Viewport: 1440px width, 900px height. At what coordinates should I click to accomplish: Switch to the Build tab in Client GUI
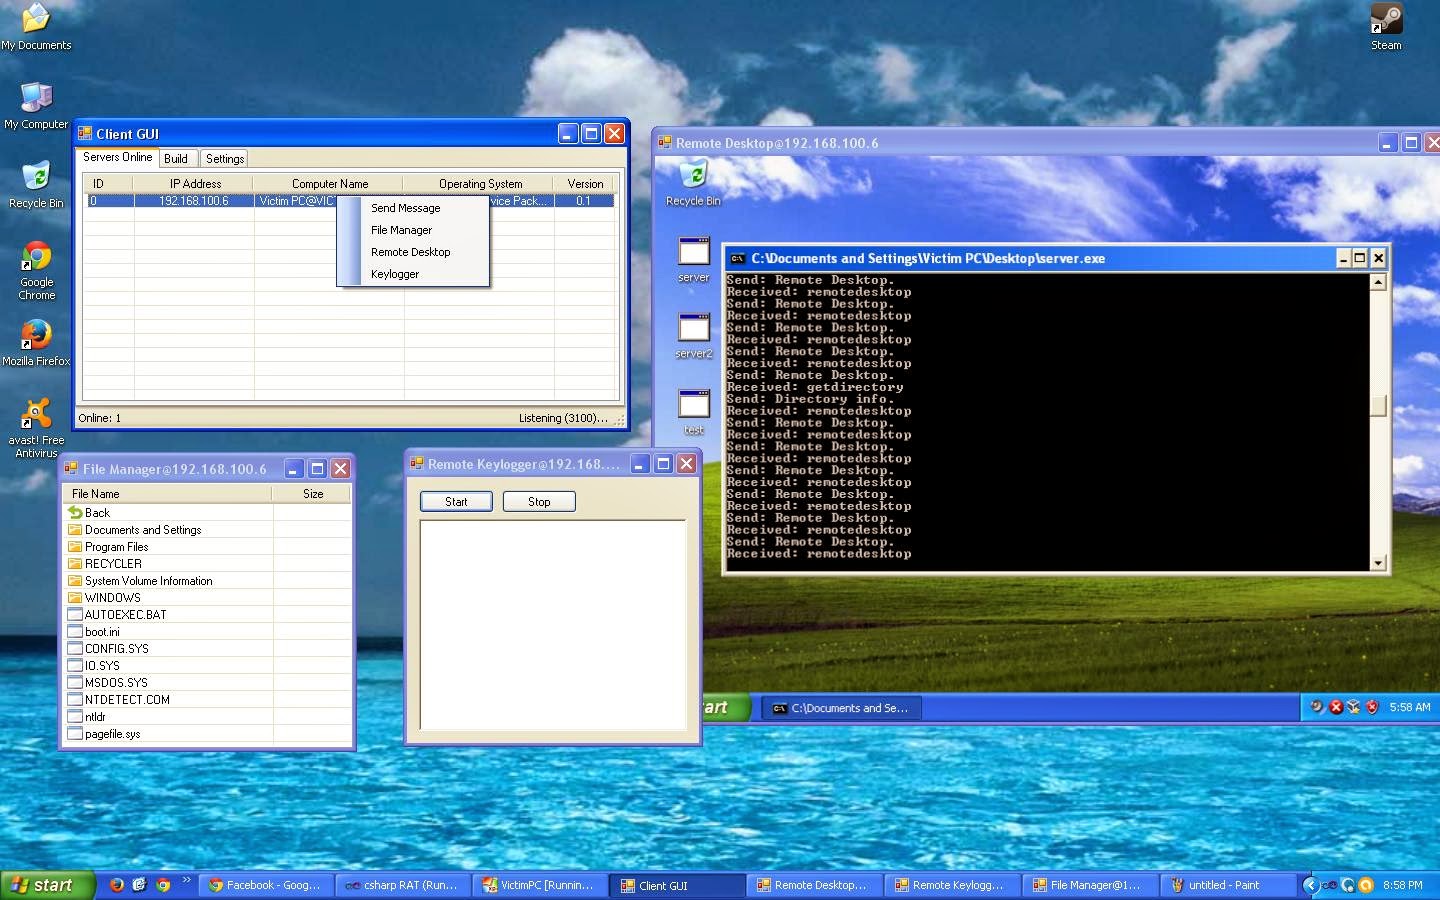pyautogui.click(x=177, y=158)
